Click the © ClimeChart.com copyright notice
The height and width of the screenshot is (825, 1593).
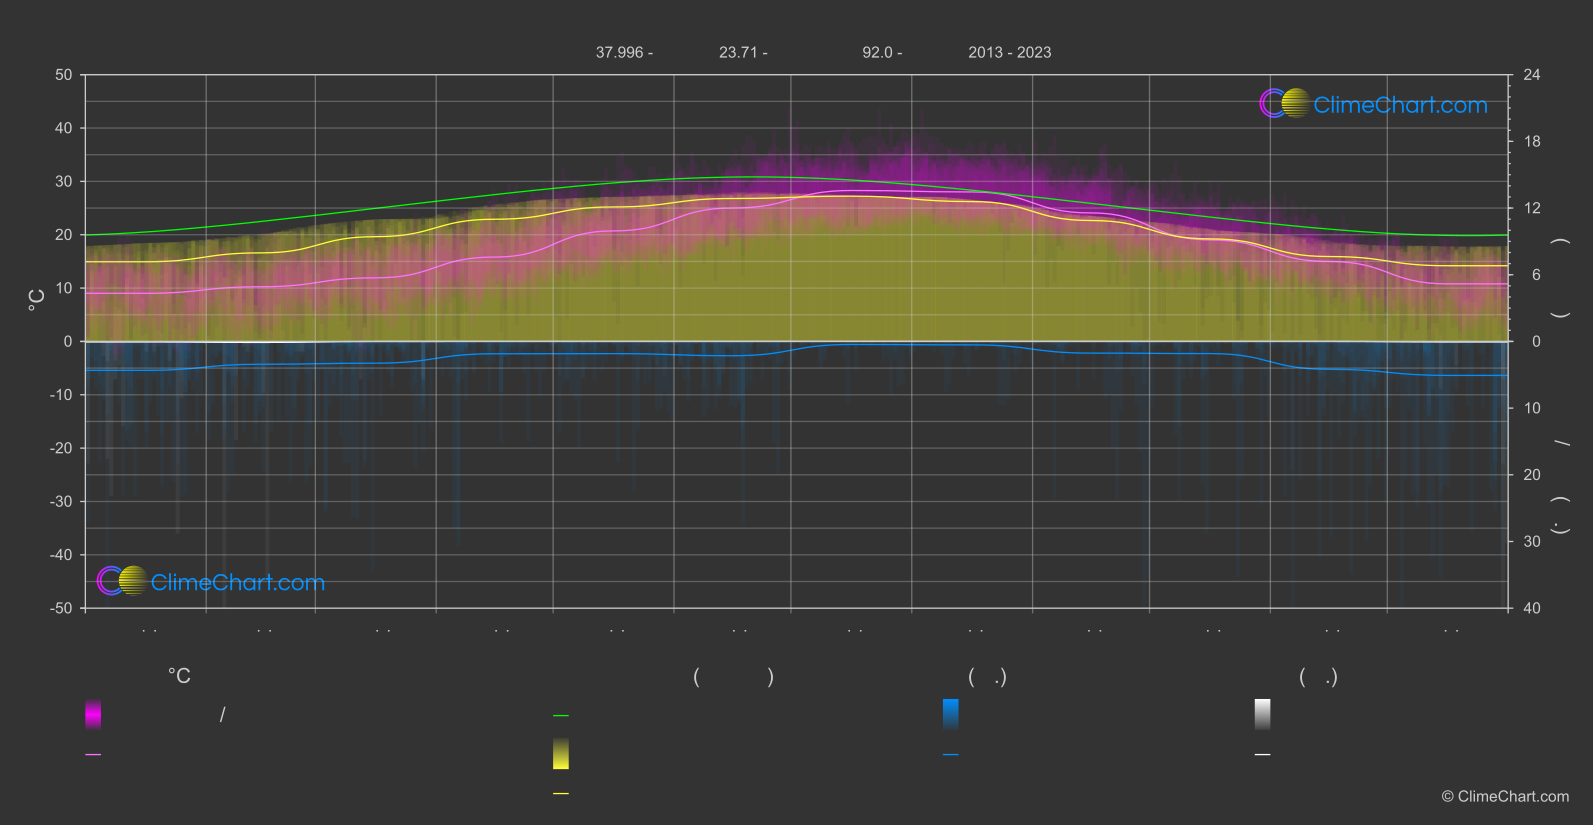1505,797
